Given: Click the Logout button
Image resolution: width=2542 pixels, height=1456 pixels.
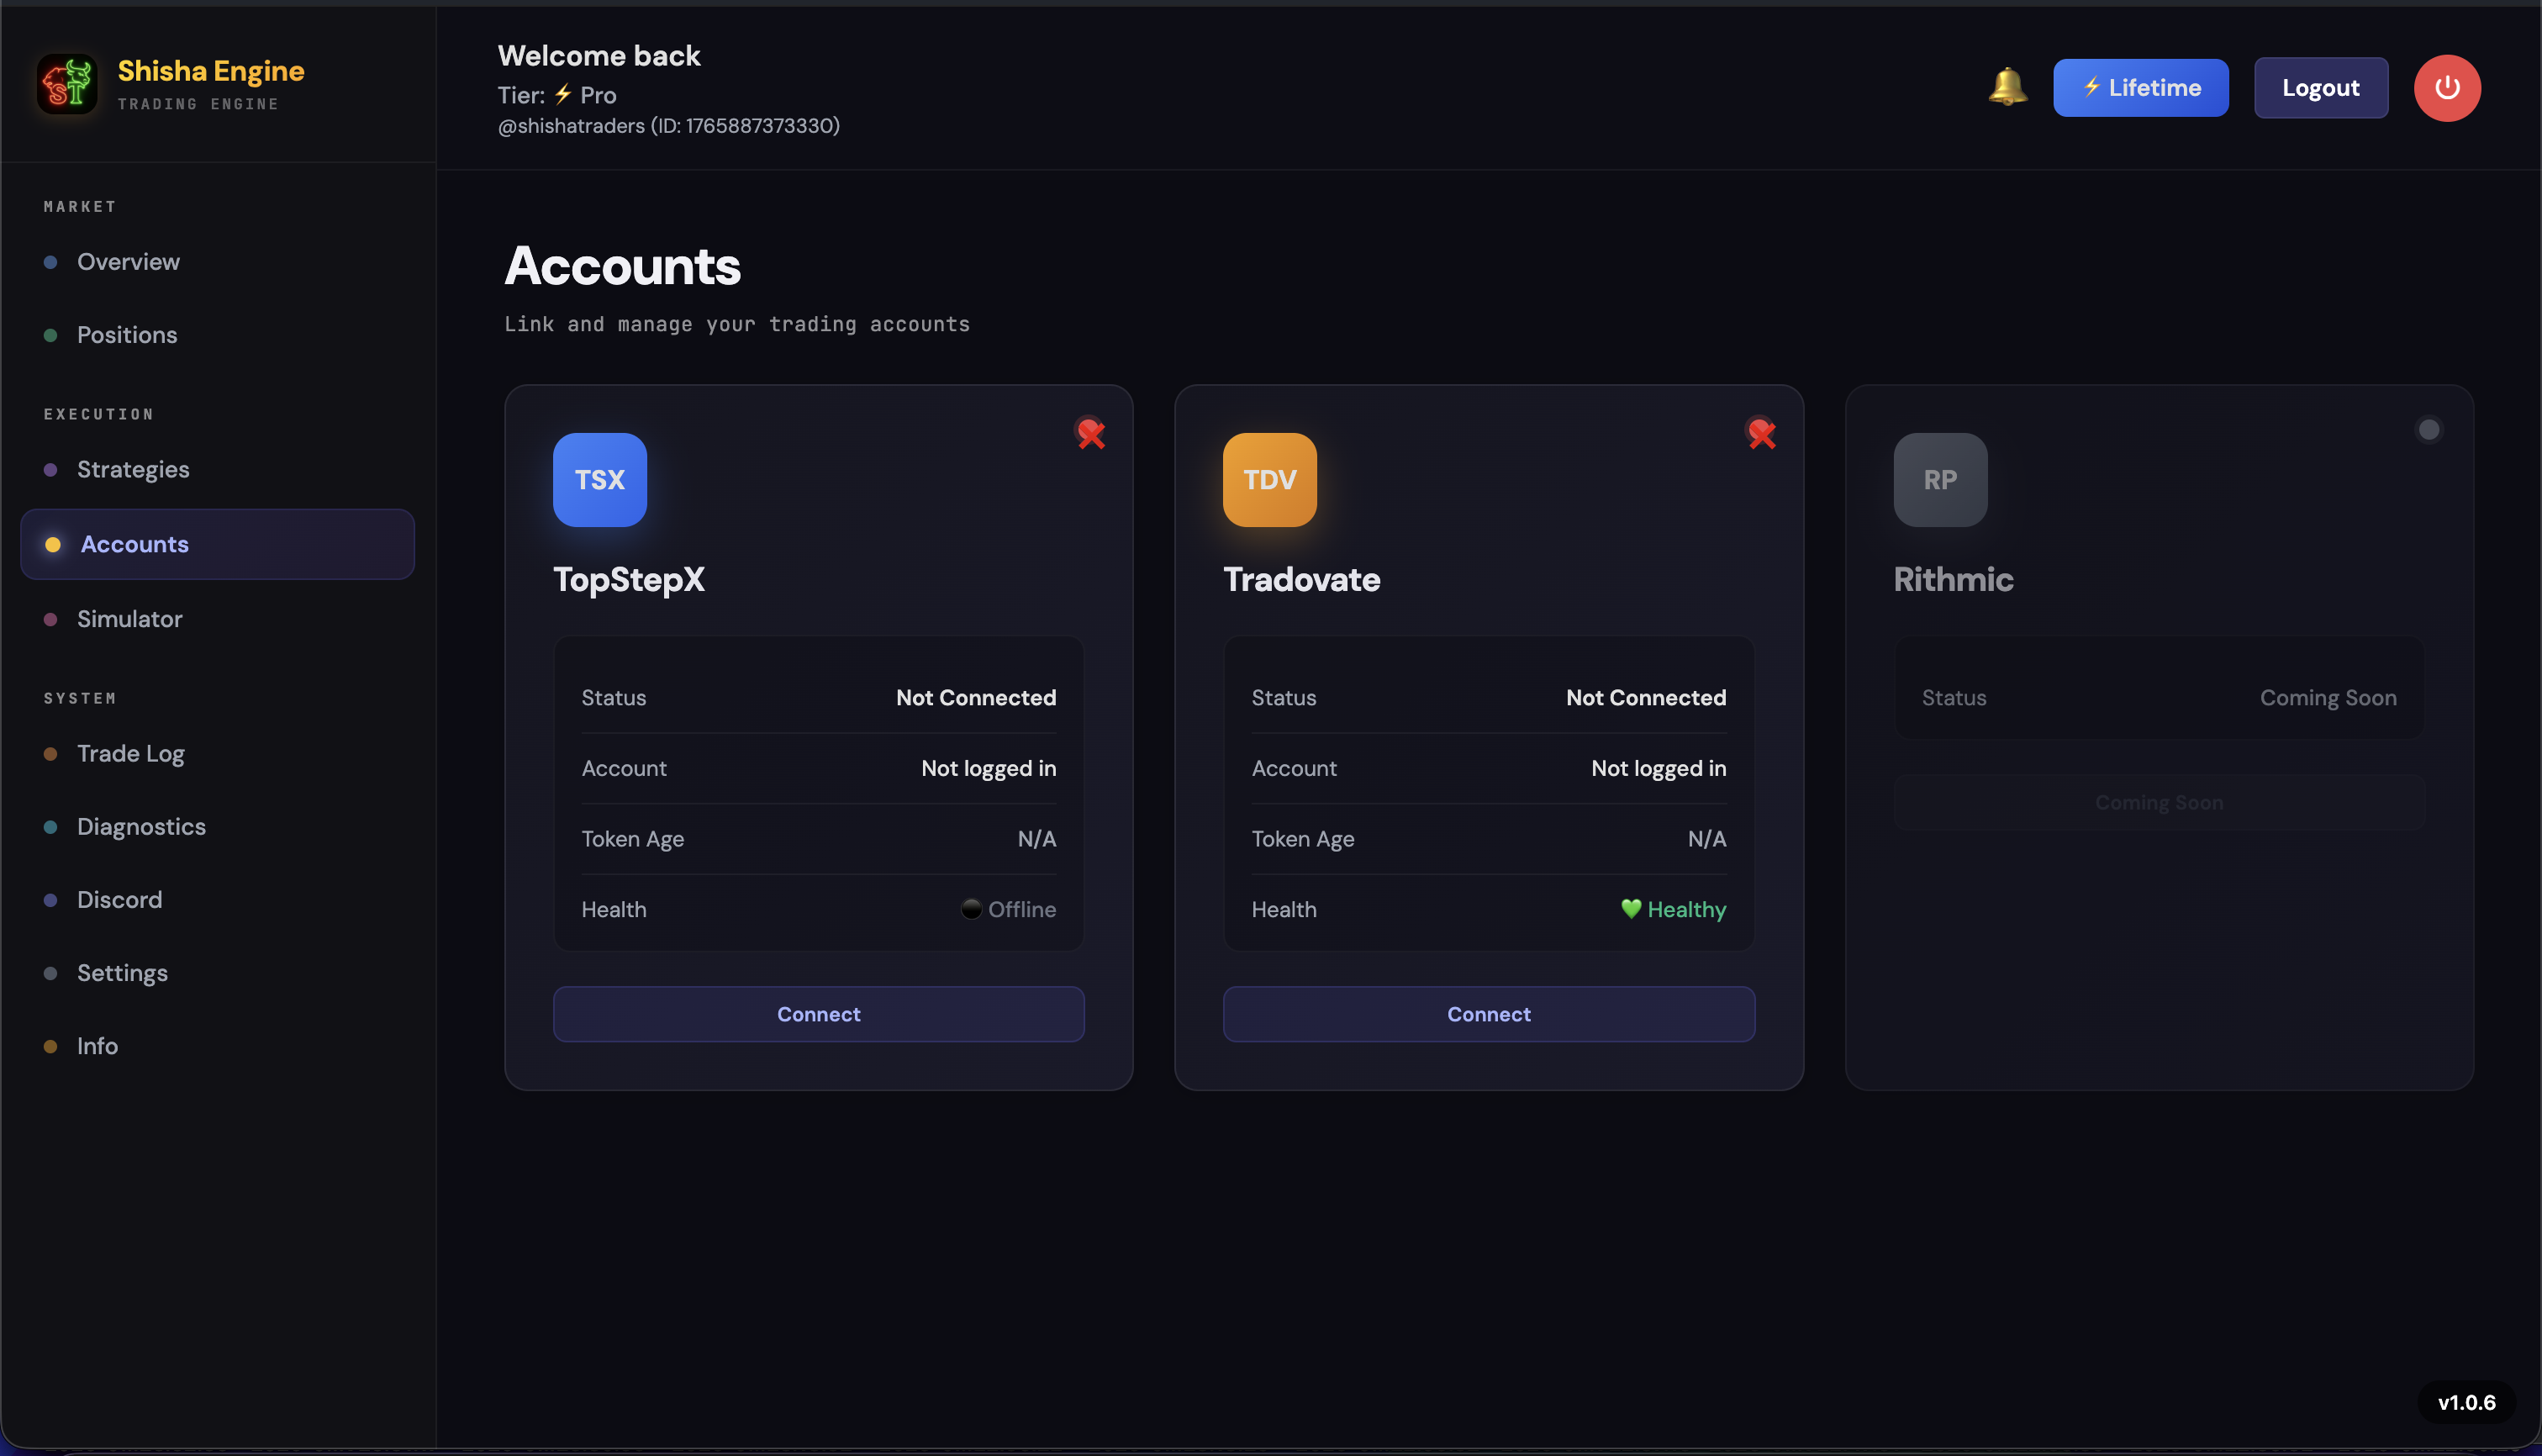Looking at the screenshot, I should (2320, 87).
